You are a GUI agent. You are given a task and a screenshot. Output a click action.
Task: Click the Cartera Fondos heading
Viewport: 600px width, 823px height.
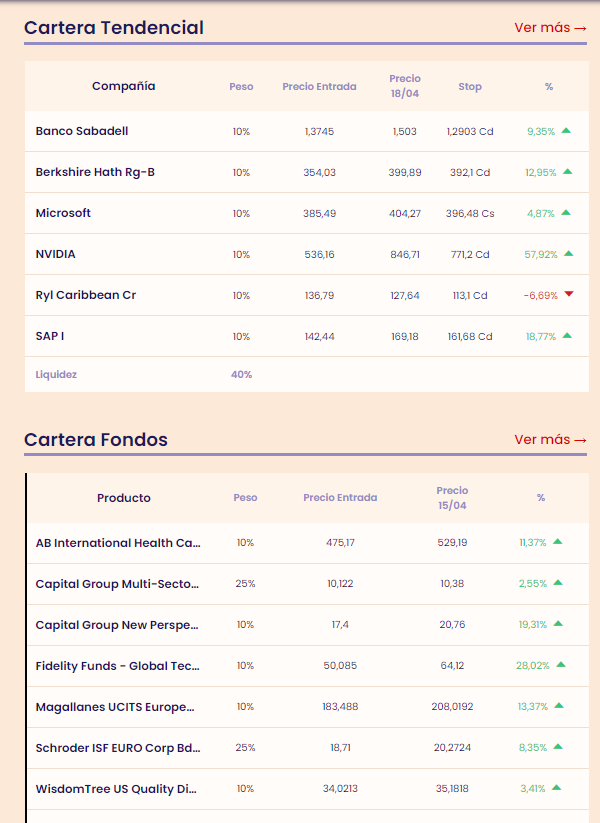[96, 439]
